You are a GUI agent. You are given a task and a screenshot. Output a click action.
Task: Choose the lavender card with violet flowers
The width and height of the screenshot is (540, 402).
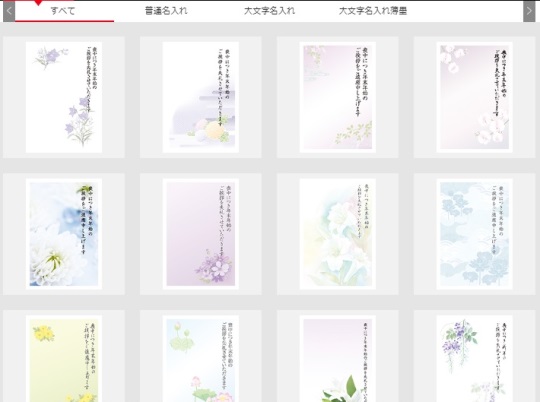point(201,234)
